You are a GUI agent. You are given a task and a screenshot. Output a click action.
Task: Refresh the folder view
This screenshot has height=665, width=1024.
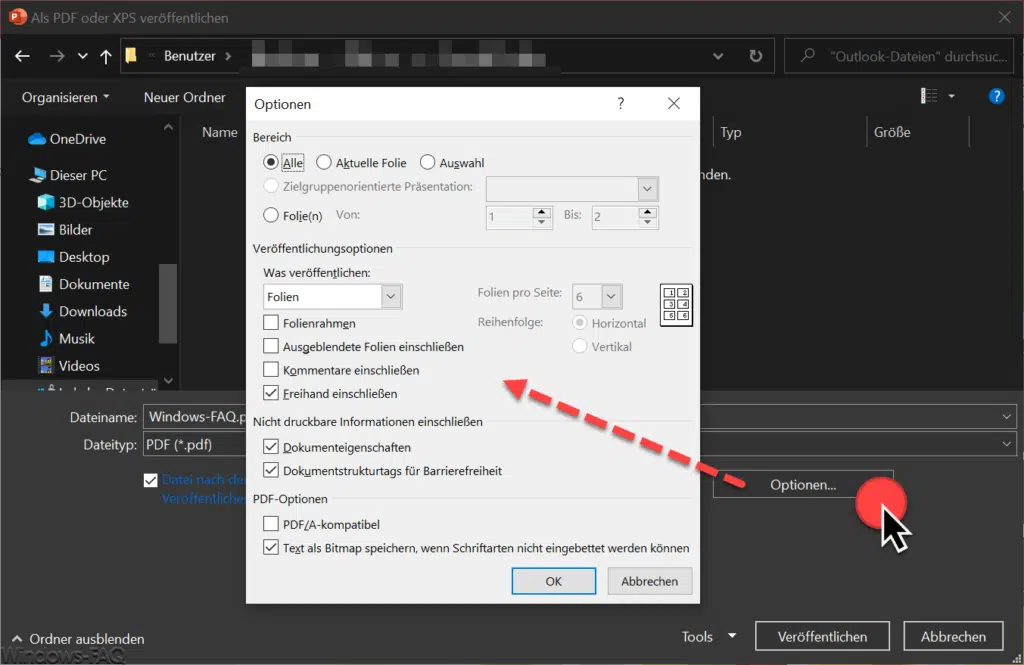pos(755,57)
